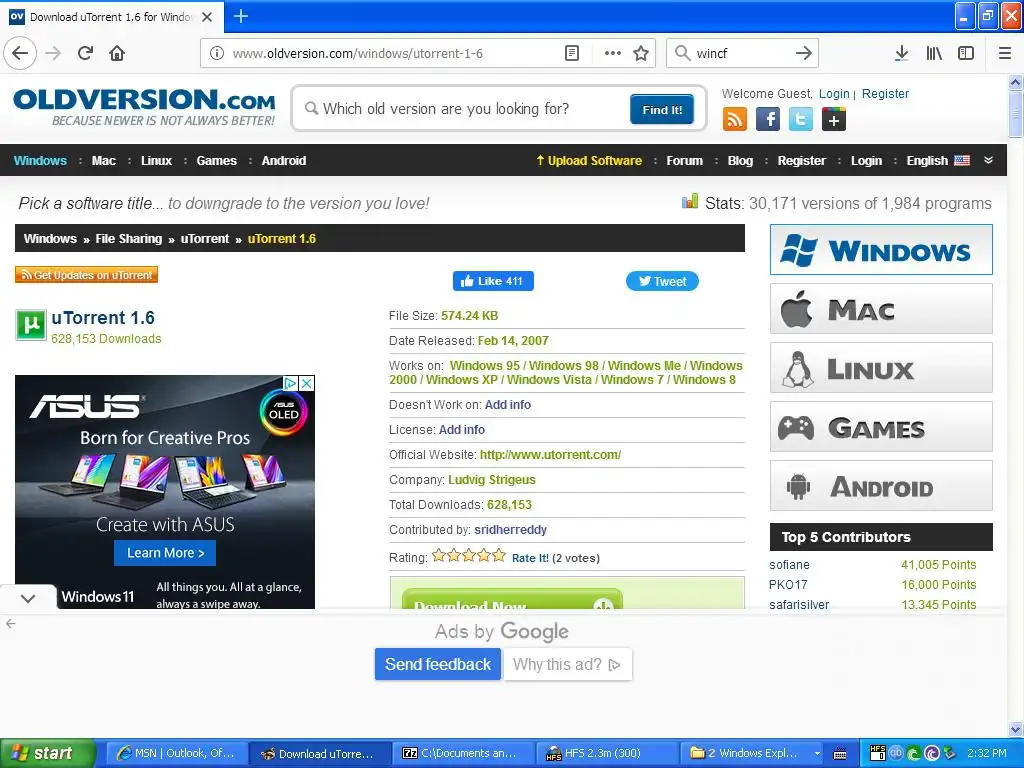Viewport: 1024px width, 768px height.
Task: Bookmark this page with star icon
Action: [641, 53]
